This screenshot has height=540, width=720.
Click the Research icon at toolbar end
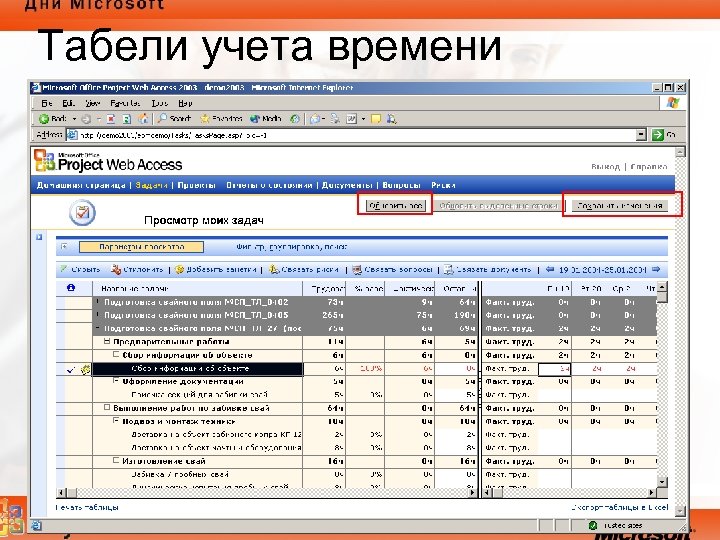[x=391, y=119]
